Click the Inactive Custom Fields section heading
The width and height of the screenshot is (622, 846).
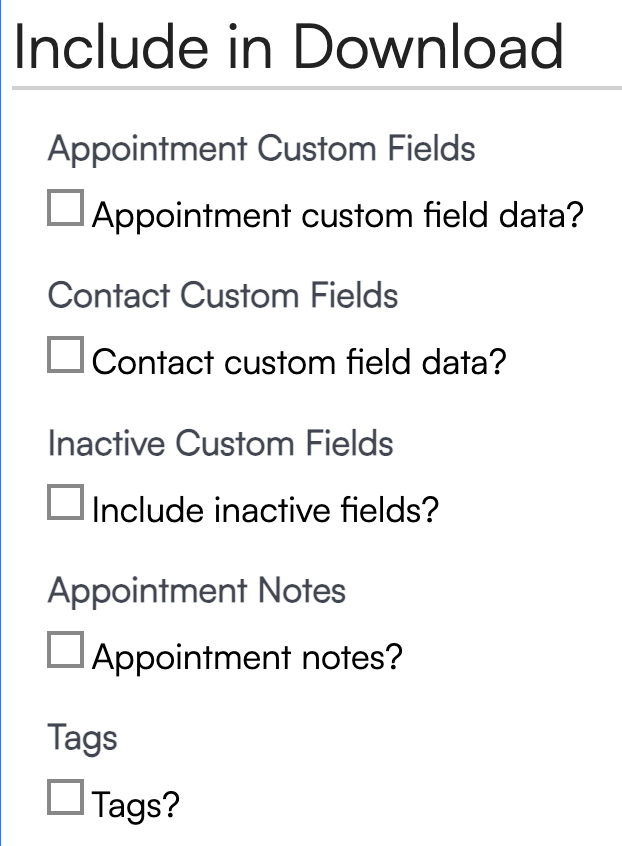(220, 443)
